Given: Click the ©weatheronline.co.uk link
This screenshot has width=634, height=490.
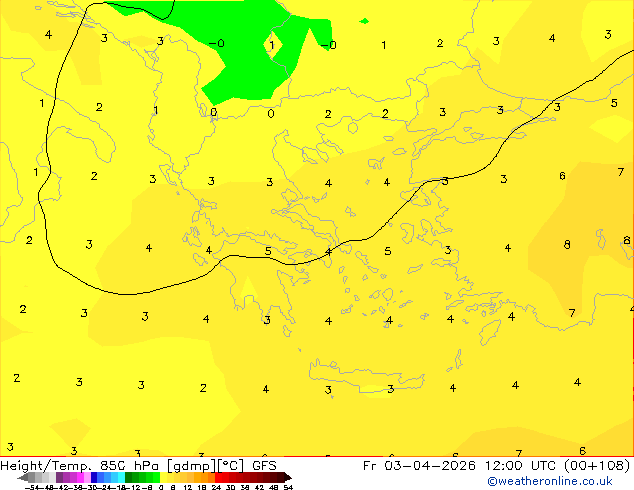Looking at the screenshot, I should coord(550,481).
